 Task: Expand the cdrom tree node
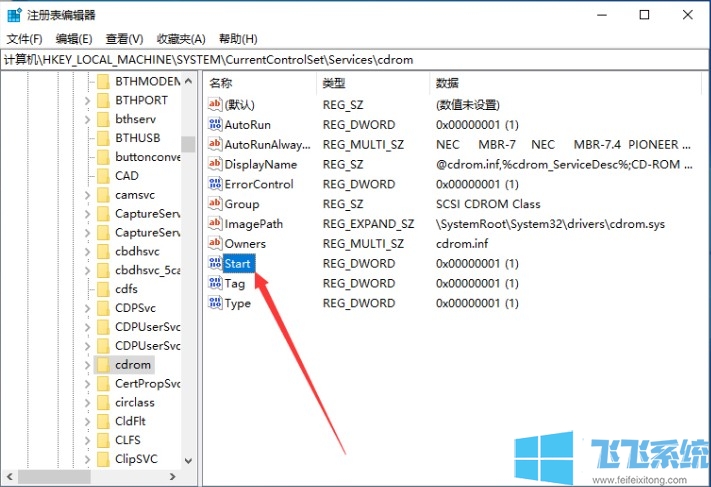point(87,365)
